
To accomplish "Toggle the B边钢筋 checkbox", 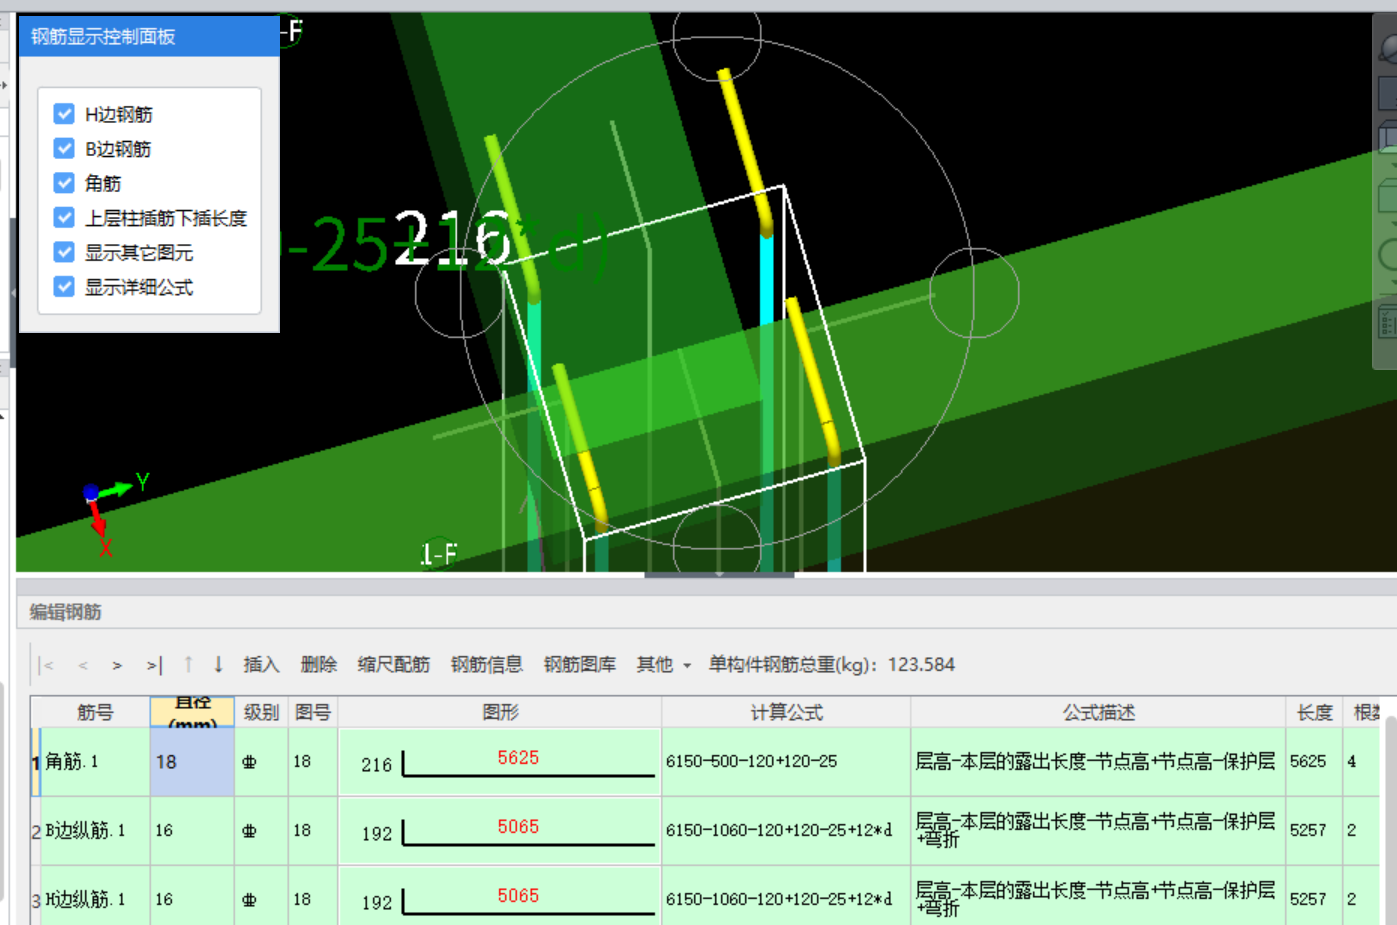I will pos(64,149).
